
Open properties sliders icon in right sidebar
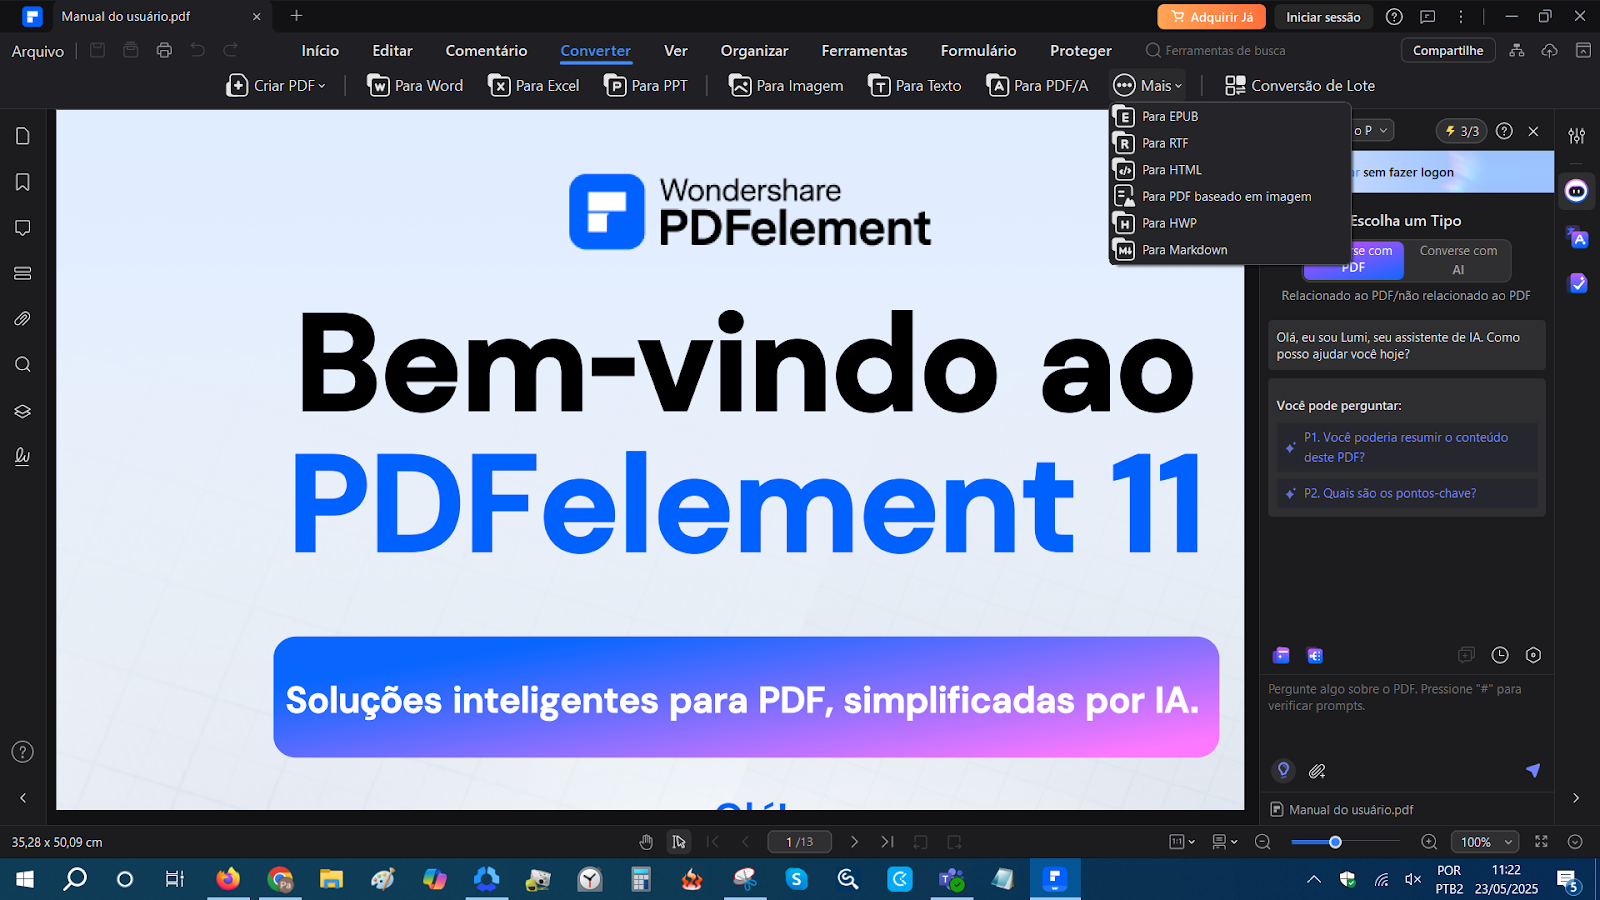(x=1577, y=135)
